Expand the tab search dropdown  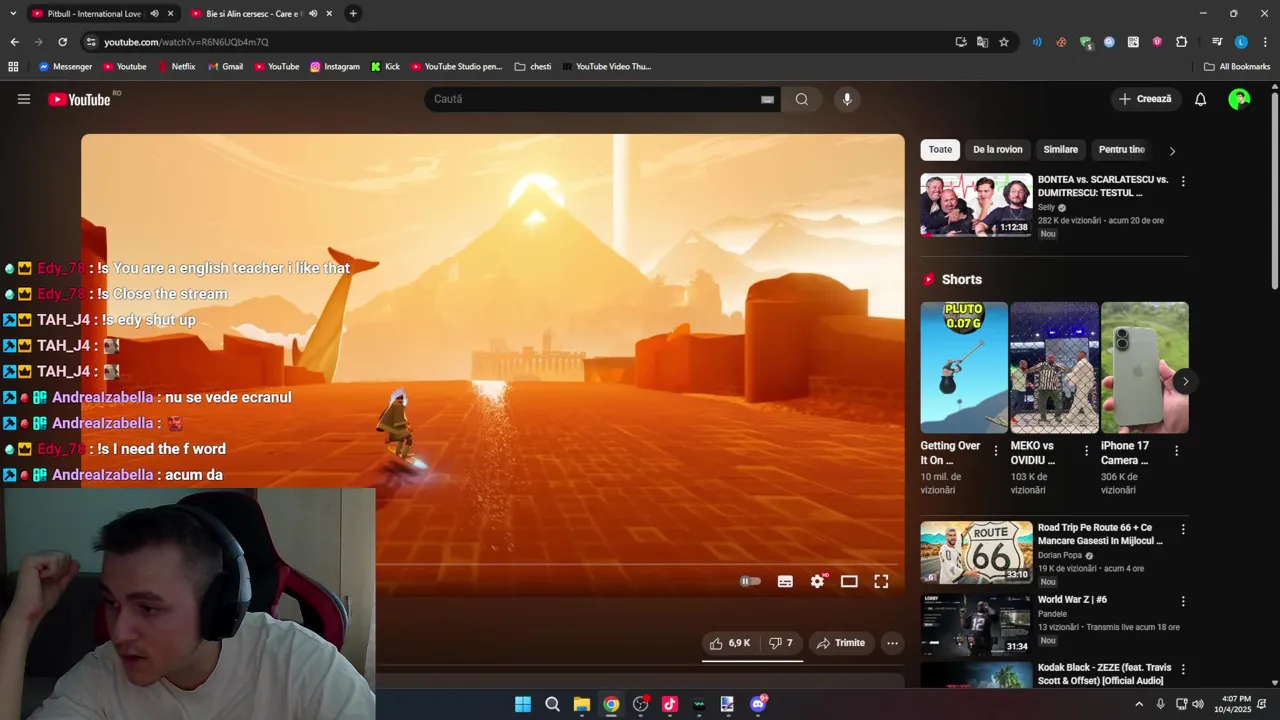click(x=13, y=13)
